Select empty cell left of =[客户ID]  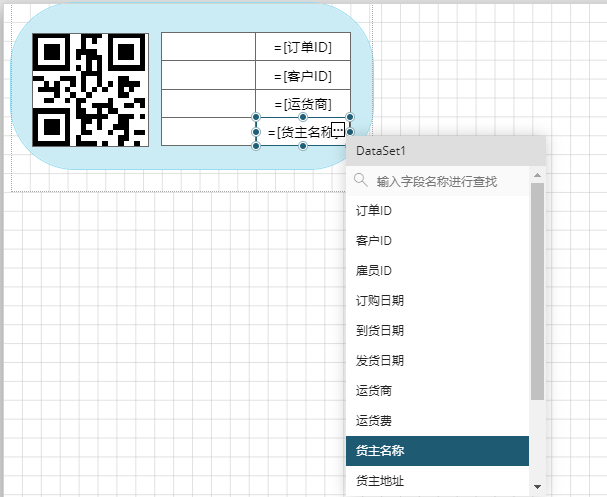point(208,75)
